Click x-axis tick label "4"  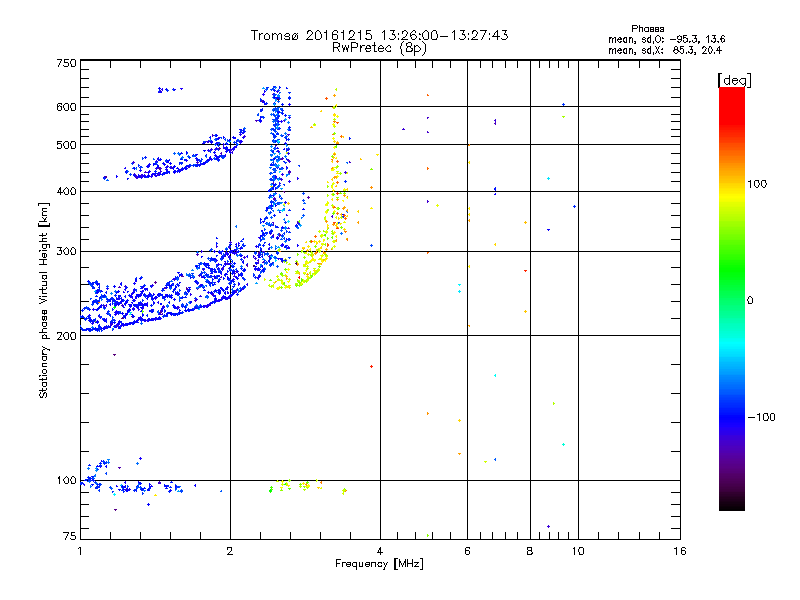[380, 551]
